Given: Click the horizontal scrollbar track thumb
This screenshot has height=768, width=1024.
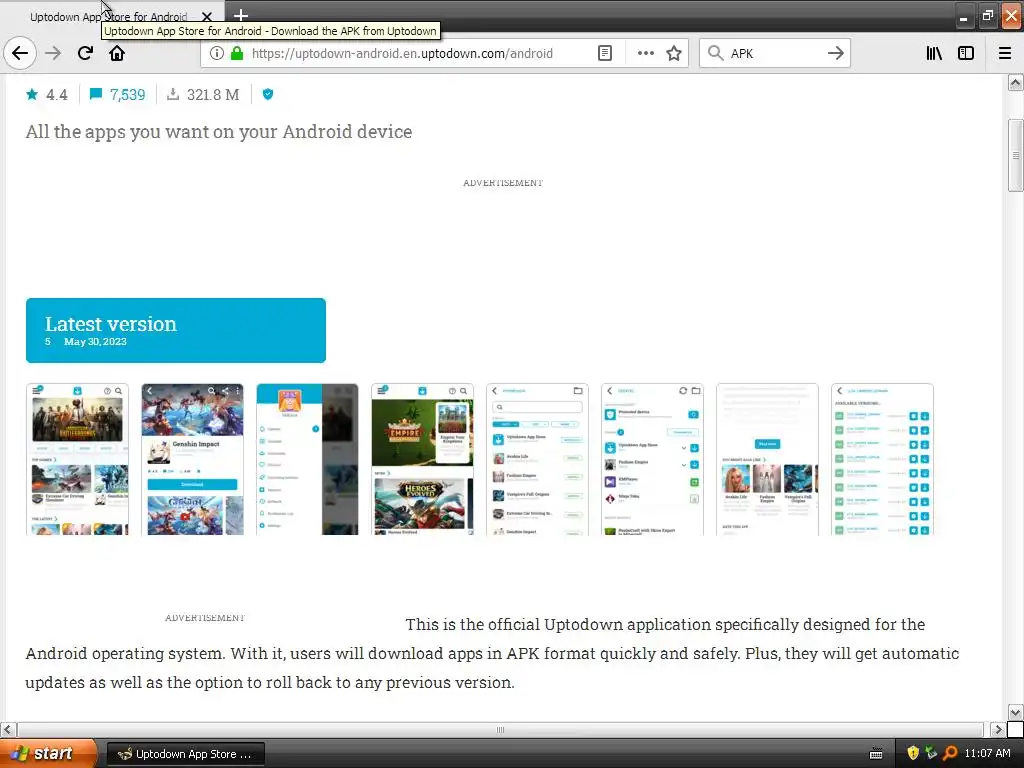Looking at the screenshot, I should pyautogui.click(x=500, y=729).
